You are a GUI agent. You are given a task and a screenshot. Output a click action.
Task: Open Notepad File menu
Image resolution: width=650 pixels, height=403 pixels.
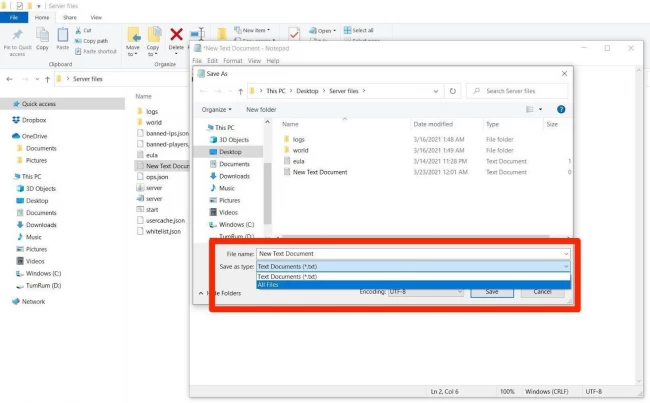pyautogui.click(x=197, y=61)
